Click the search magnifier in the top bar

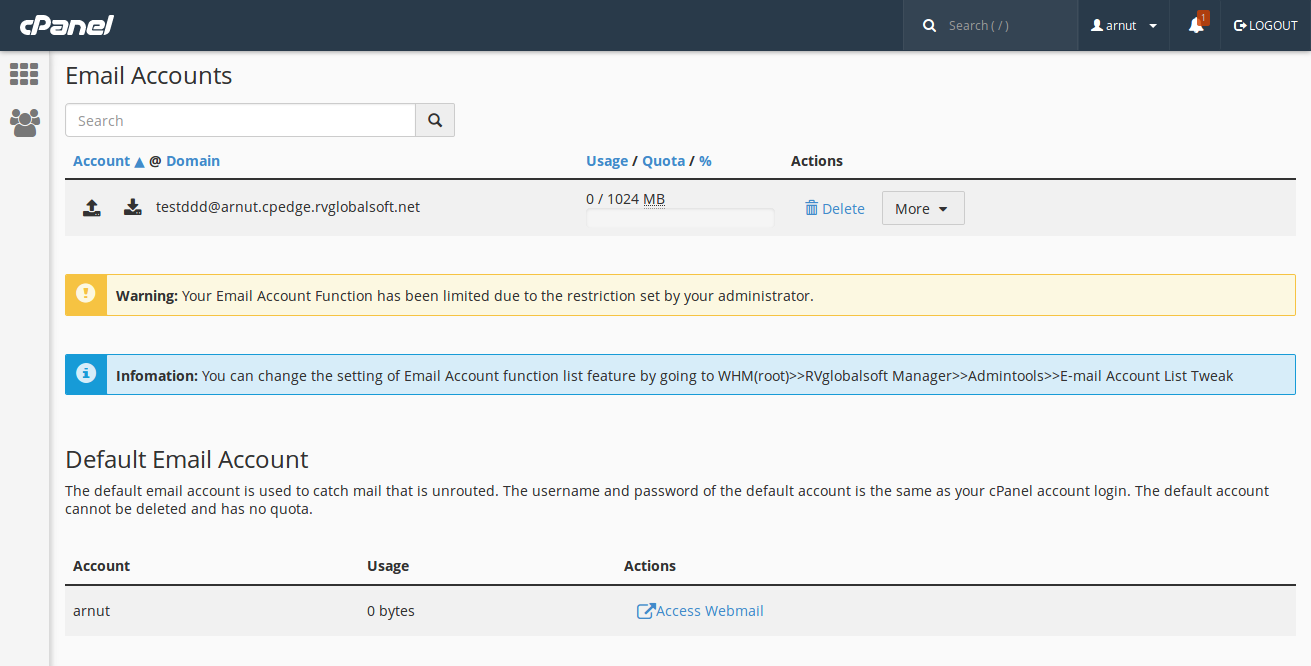tap(929, 24)
